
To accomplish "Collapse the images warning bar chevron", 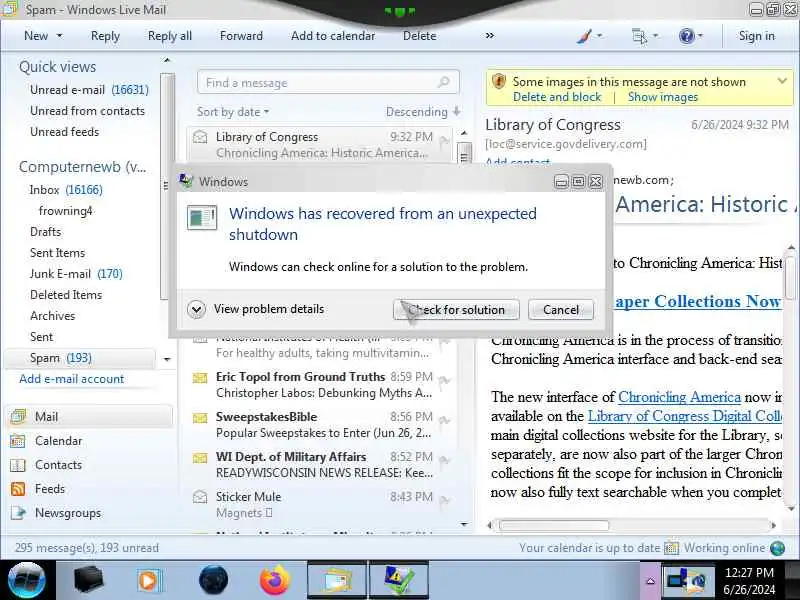I will pos(782,81).
